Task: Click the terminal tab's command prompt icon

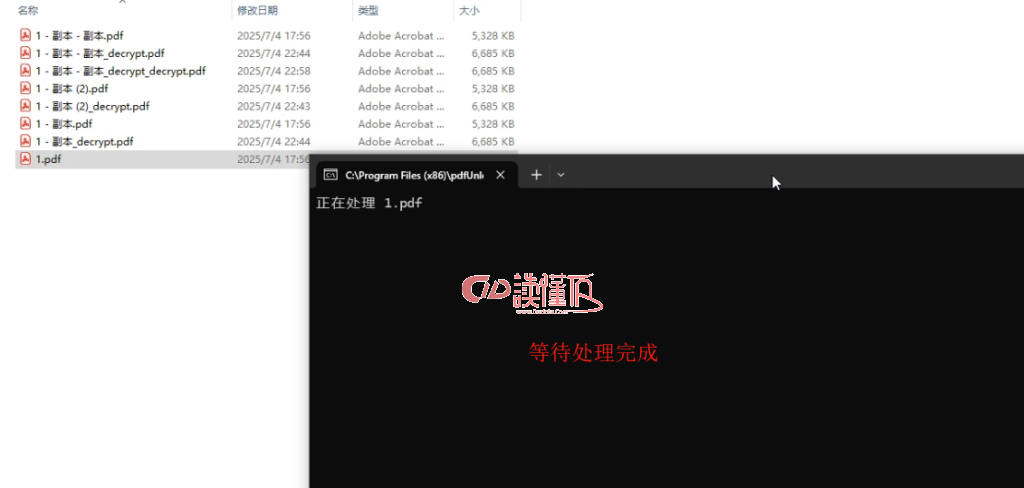Action: [x=331, y=174]
